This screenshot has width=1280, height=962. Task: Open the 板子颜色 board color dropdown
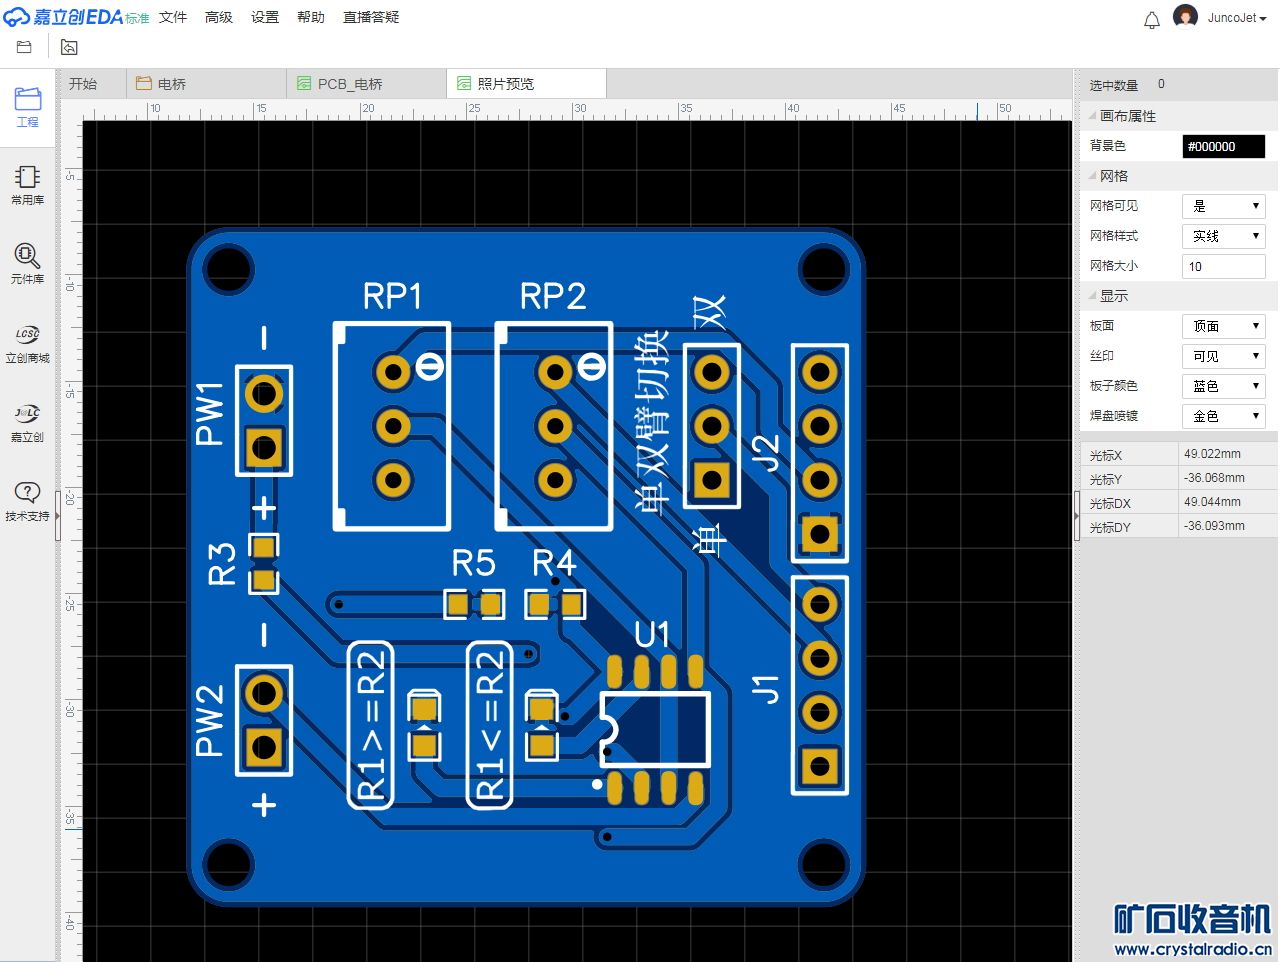(1223, 386)
